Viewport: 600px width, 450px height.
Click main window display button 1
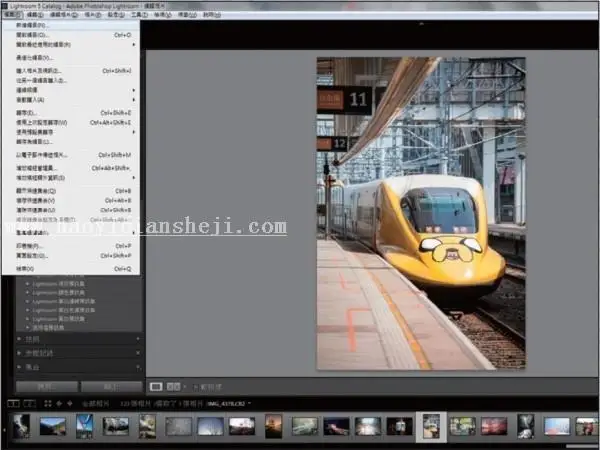(x=13, y=404)
